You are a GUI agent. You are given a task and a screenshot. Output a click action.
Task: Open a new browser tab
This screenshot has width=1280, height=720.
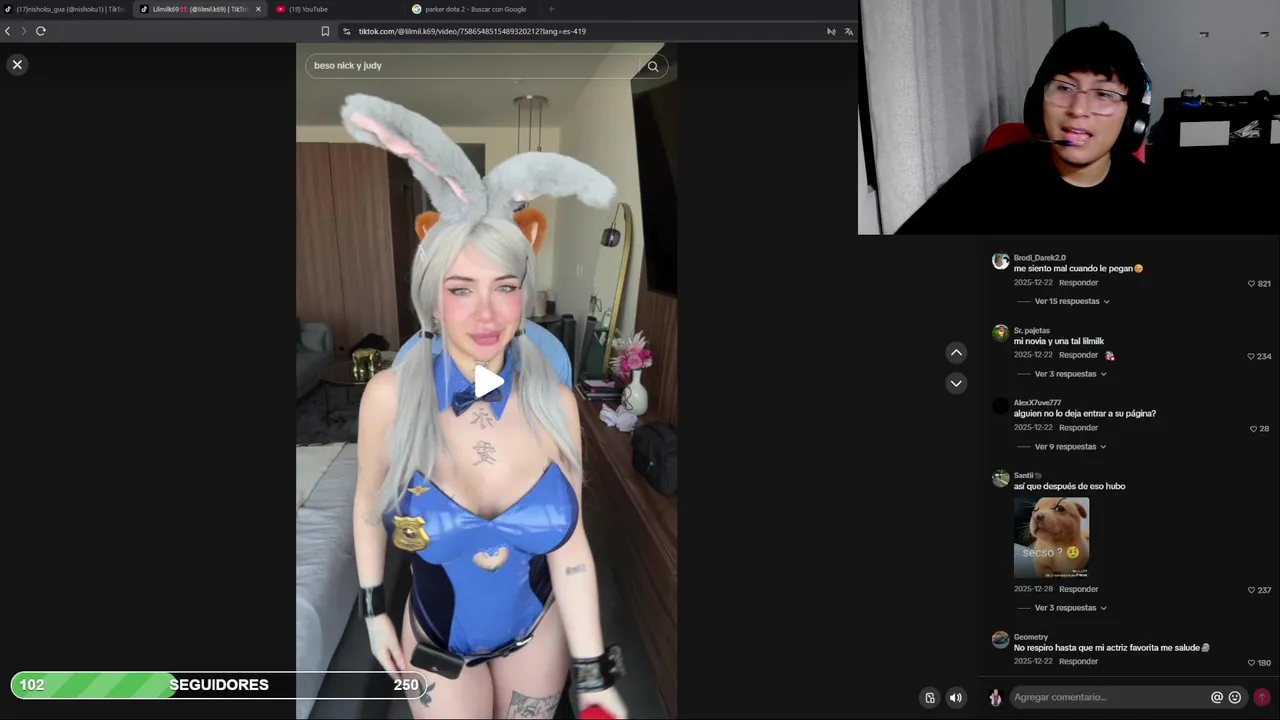(551, 9)
